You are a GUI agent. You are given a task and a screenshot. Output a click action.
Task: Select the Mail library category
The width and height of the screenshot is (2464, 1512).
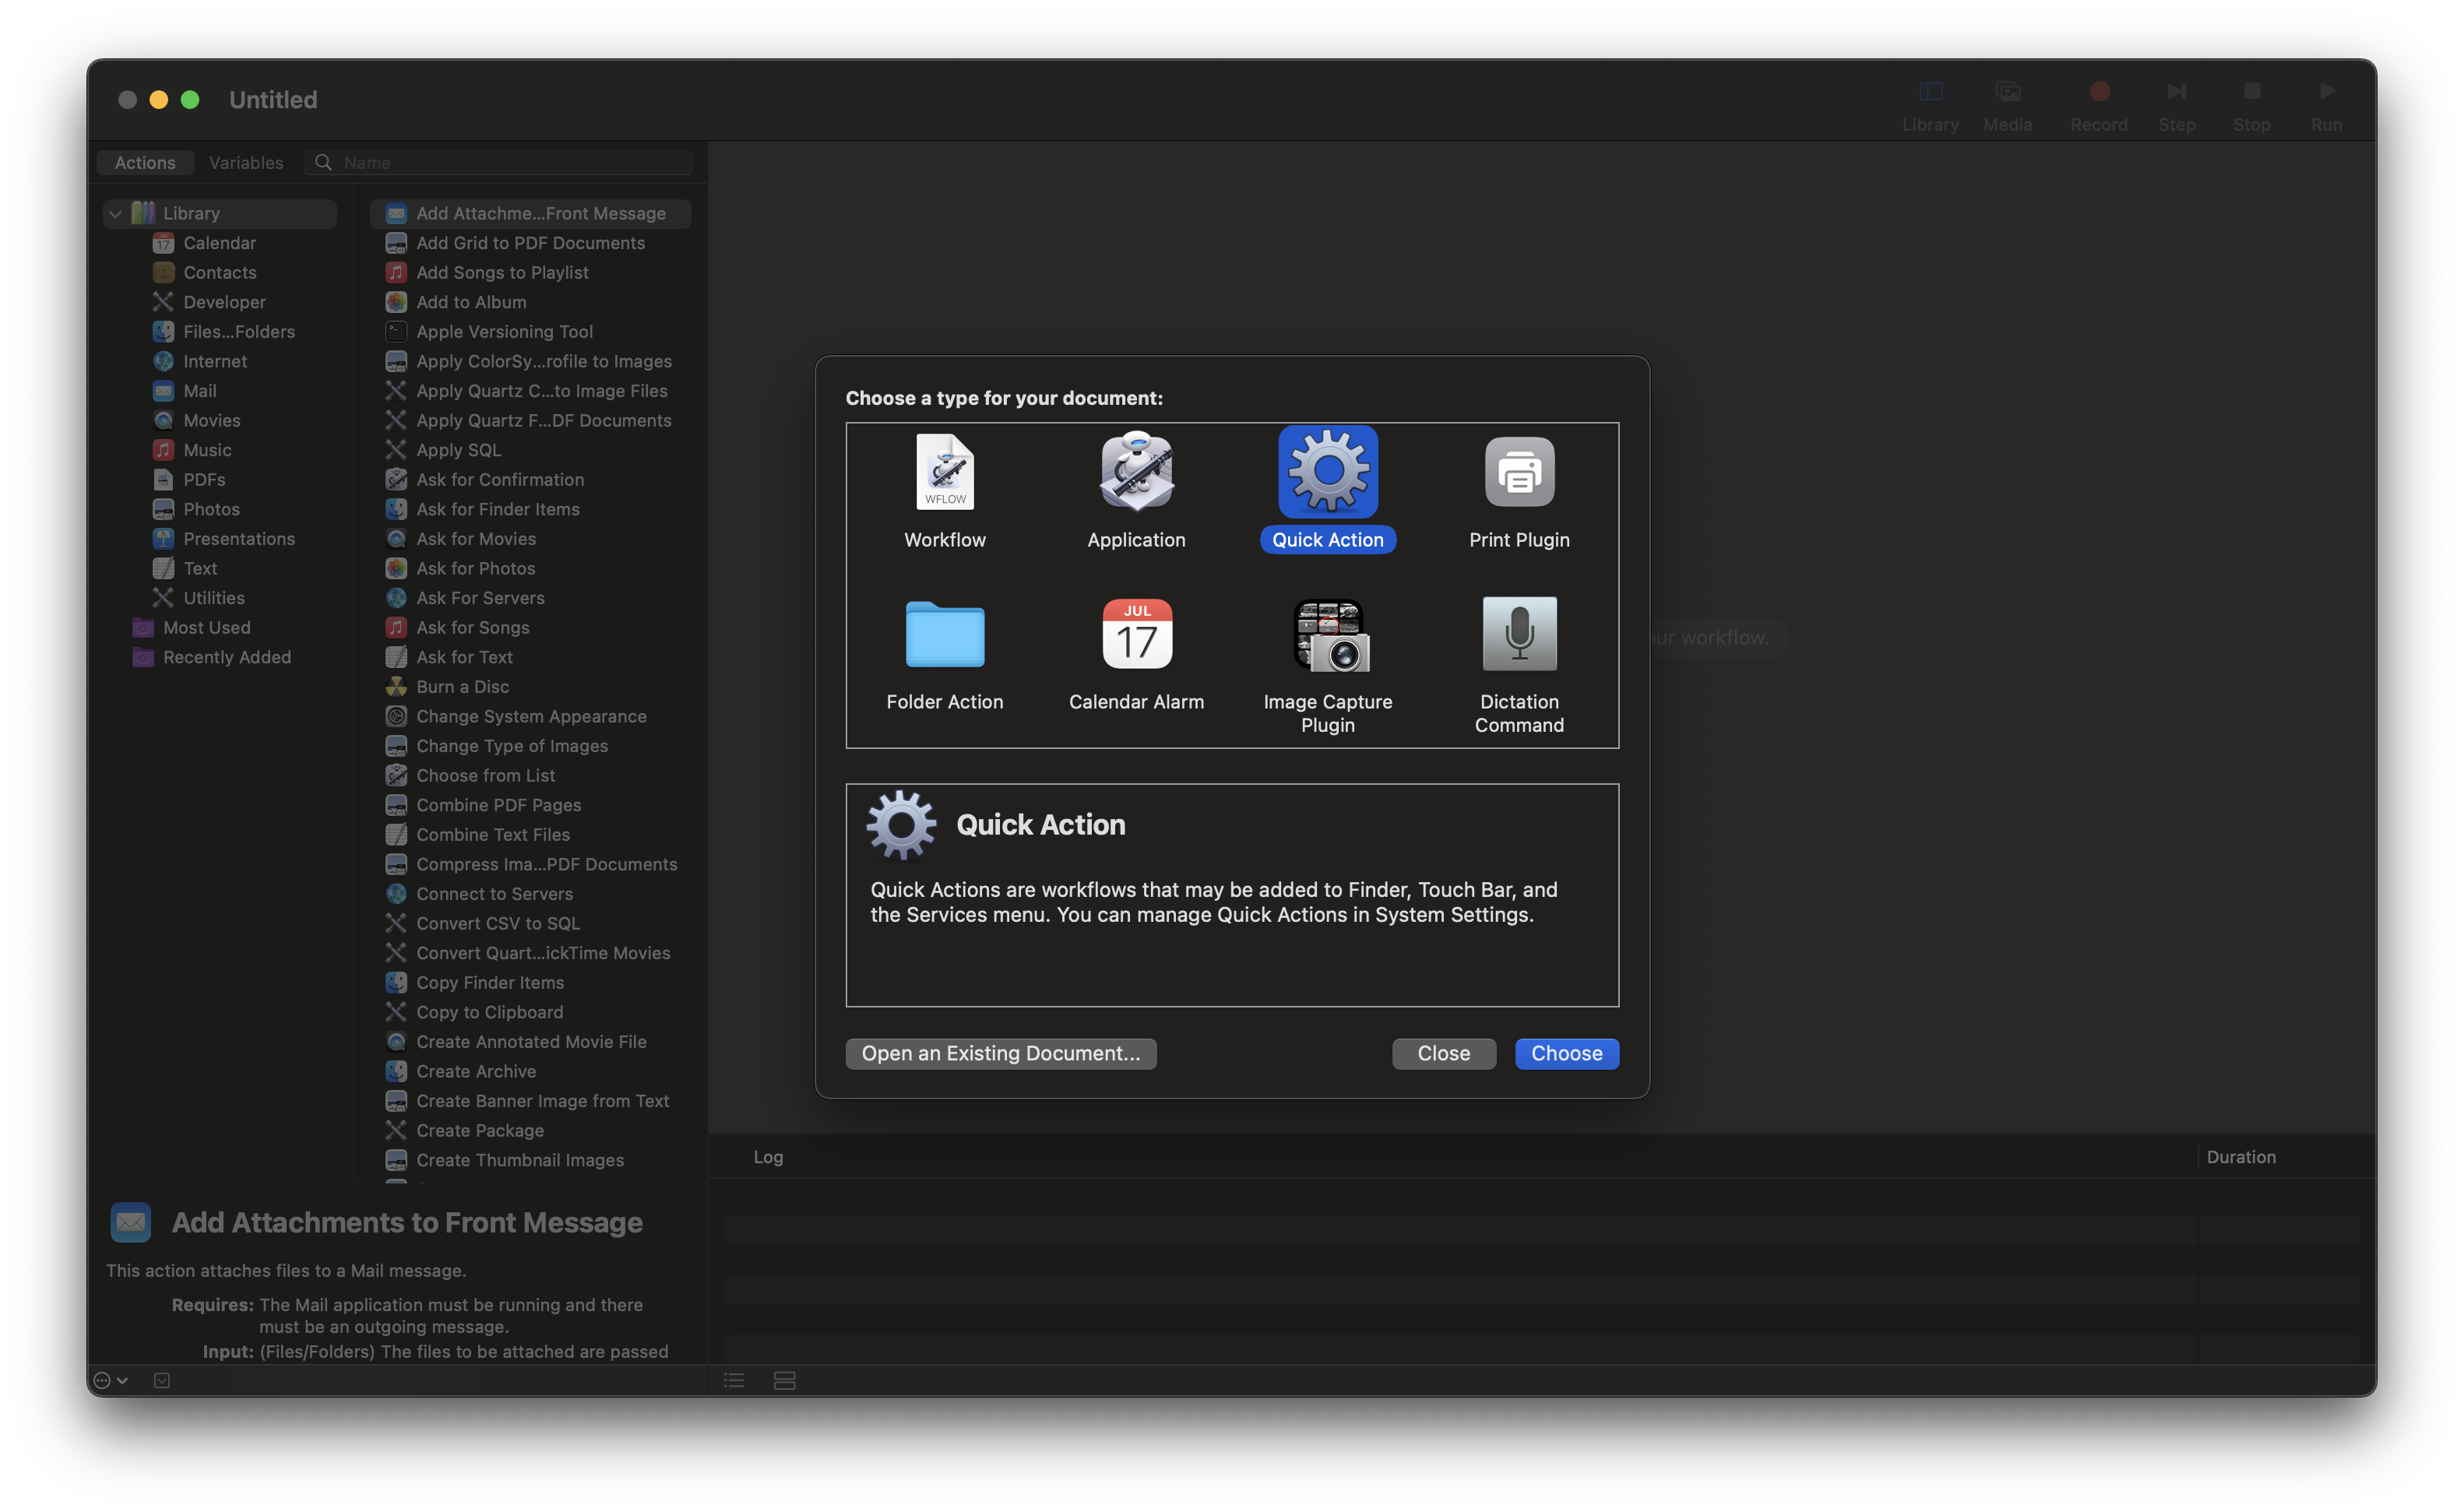pos(199,391)
